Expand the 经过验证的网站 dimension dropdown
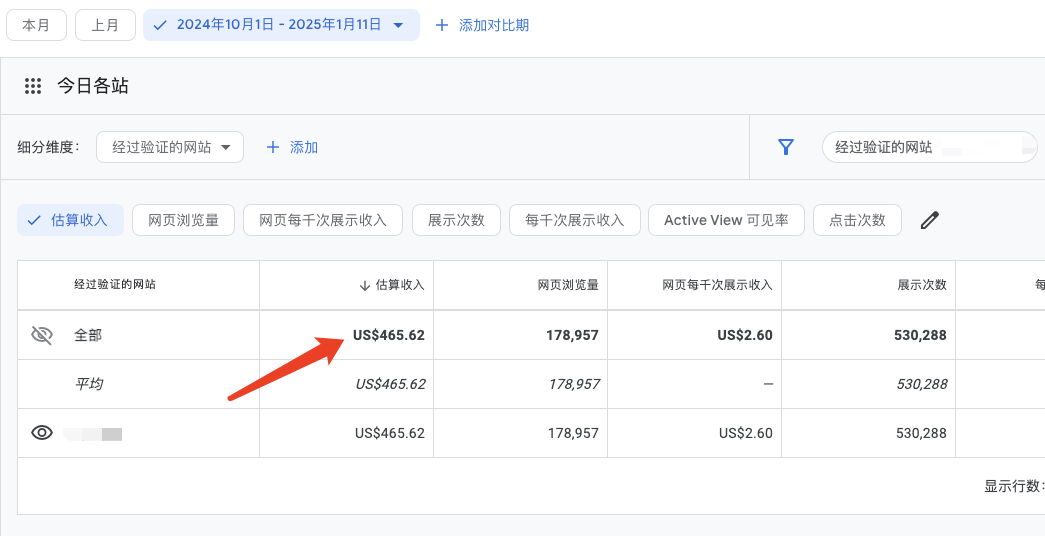 [x=170, y=147]
